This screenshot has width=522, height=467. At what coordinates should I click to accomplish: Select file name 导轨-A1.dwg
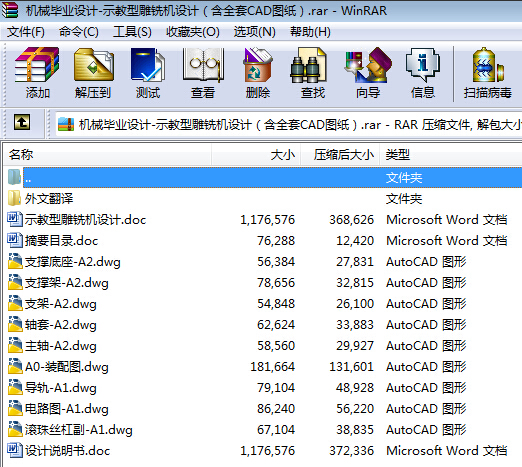point(60,388)
